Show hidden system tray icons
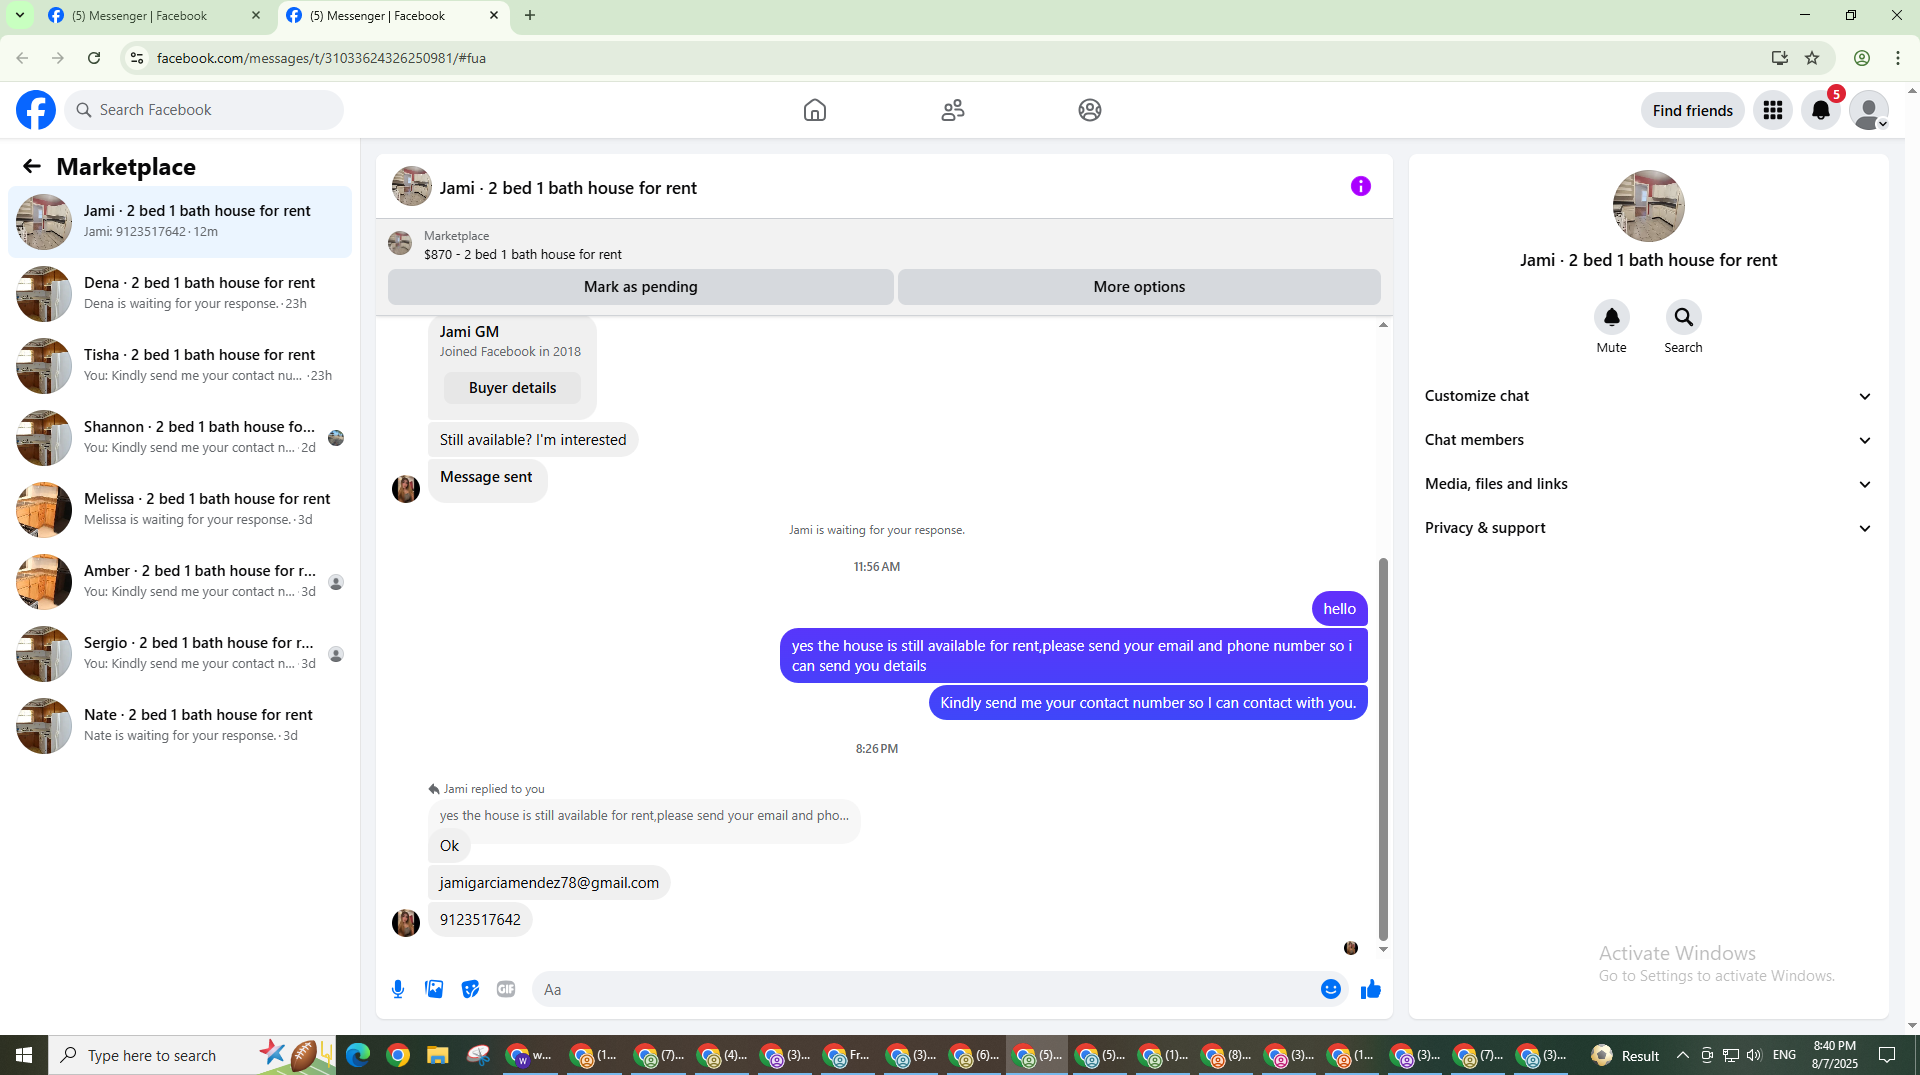 [1683, 1055]
